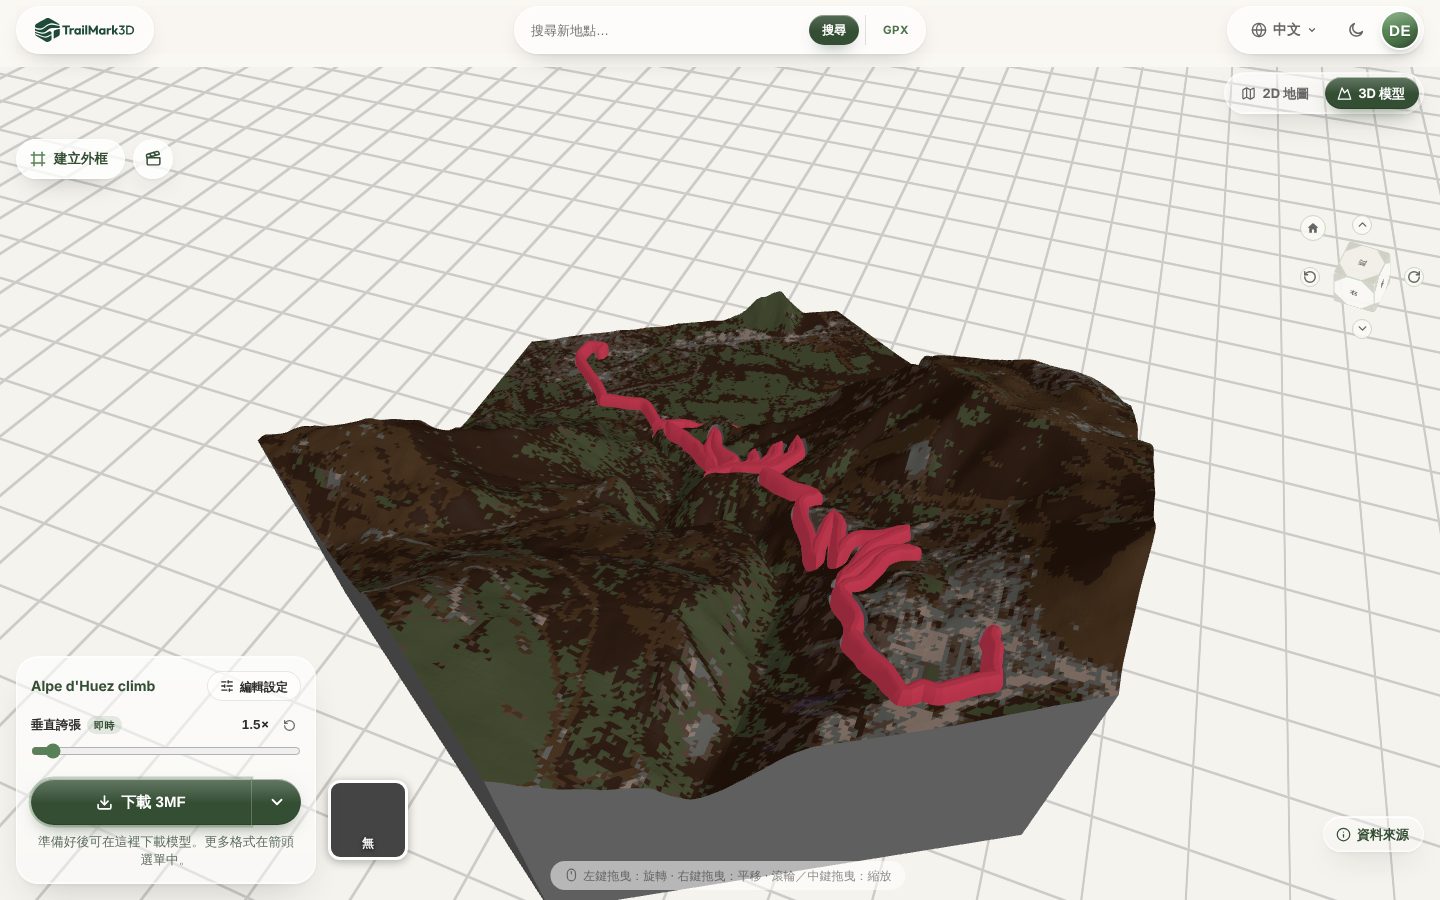Screen dimensions: 1440x900
Task: Tilt view down with the down chevron
Action: 1362,328
